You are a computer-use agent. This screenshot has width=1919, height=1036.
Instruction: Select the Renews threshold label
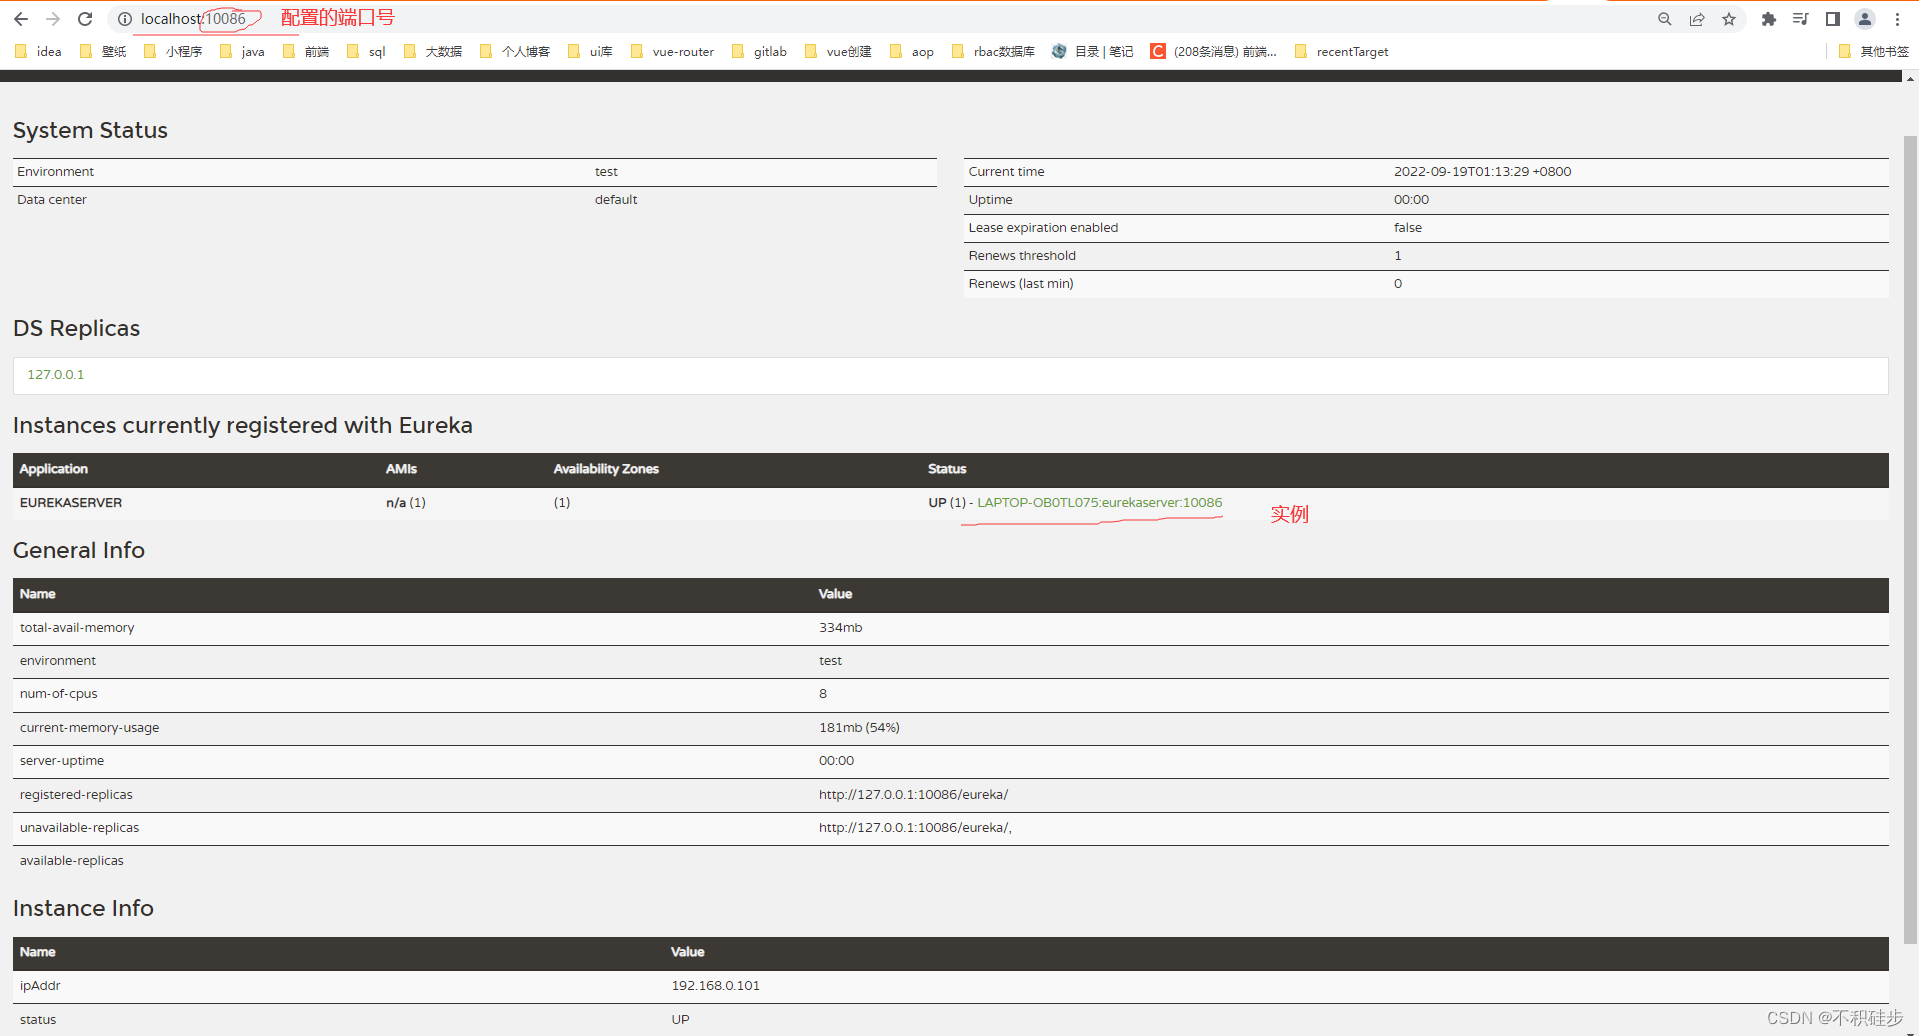[x=1022, y=256]
